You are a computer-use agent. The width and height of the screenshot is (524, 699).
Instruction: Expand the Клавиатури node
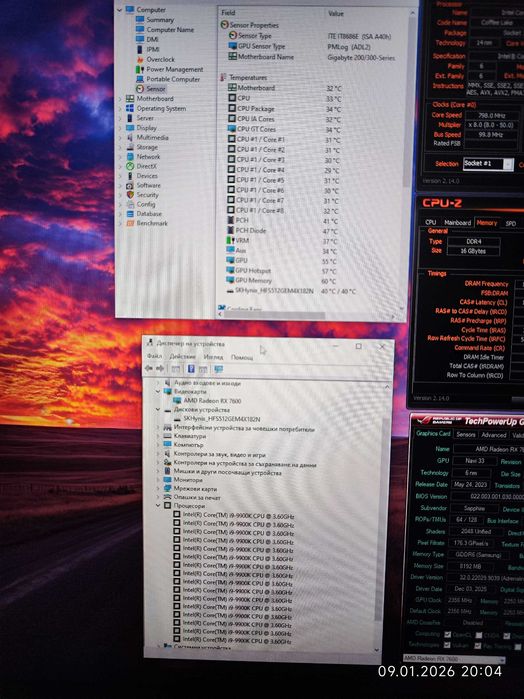[x=157, y=436]
